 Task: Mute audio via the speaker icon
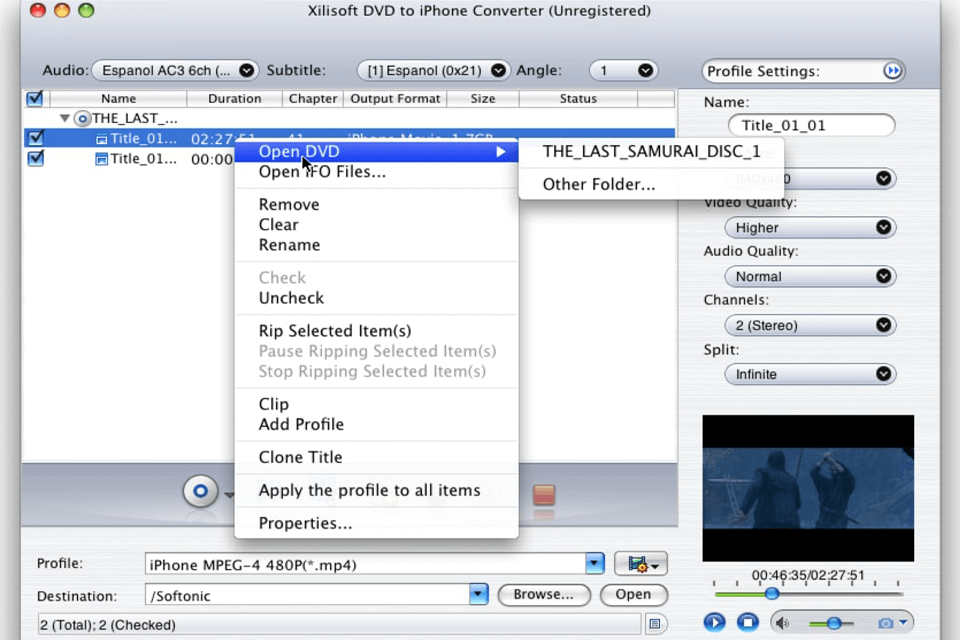pyautogui.click(x=781, y=622)
